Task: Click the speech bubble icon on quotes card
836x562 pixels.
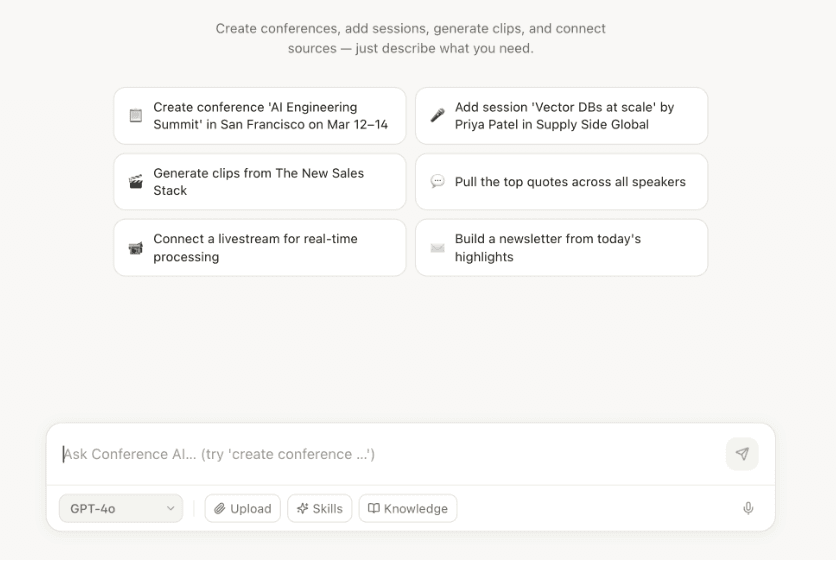Action: click(x=437, y=182)
